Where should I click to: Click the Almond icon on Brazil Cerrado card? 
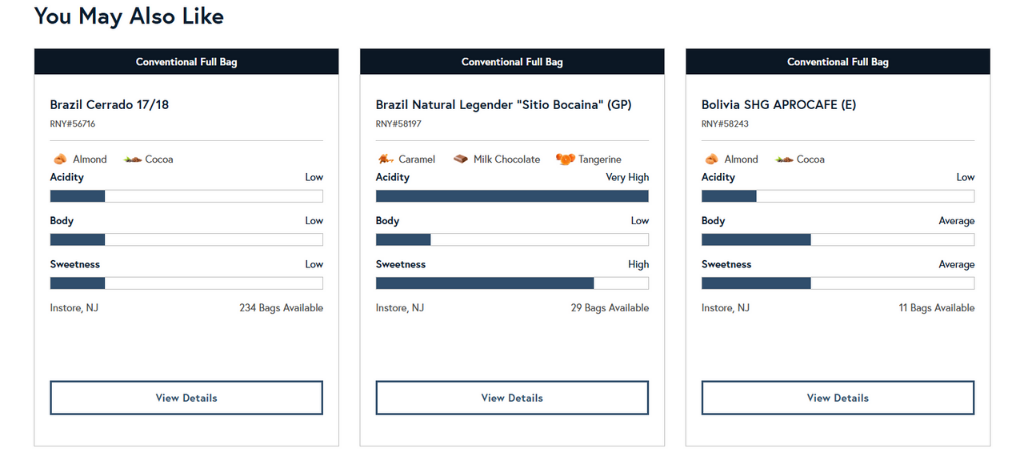click(59, 159)
